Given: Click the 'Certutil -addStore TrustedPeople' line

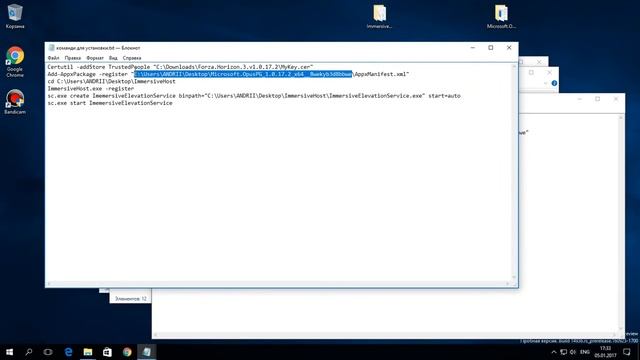Looking at the screenshot, I should click(180, 67).
